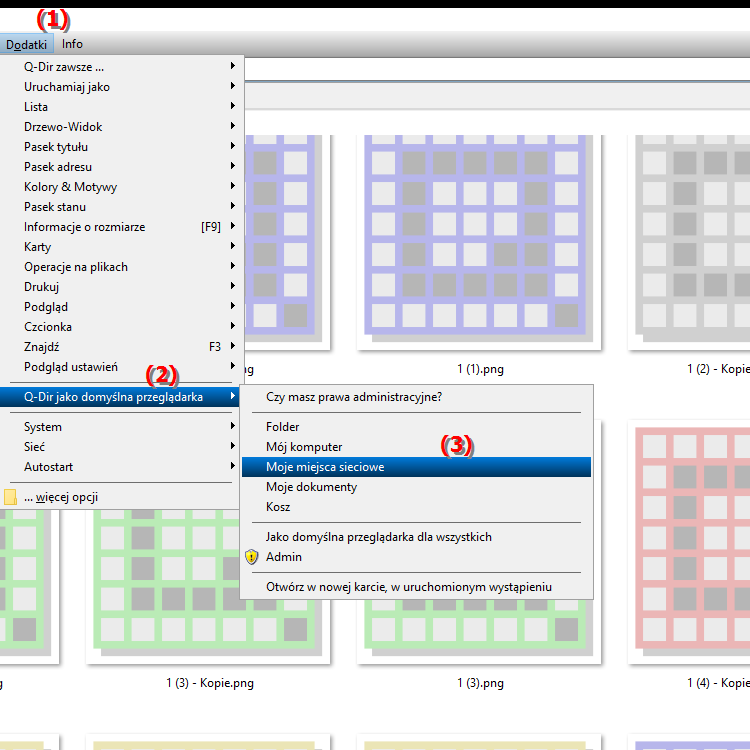Choose 'Moje miejsca sieciowe' option
The height and width of the screenshot is (750, 750).
(x=416, y=467)
